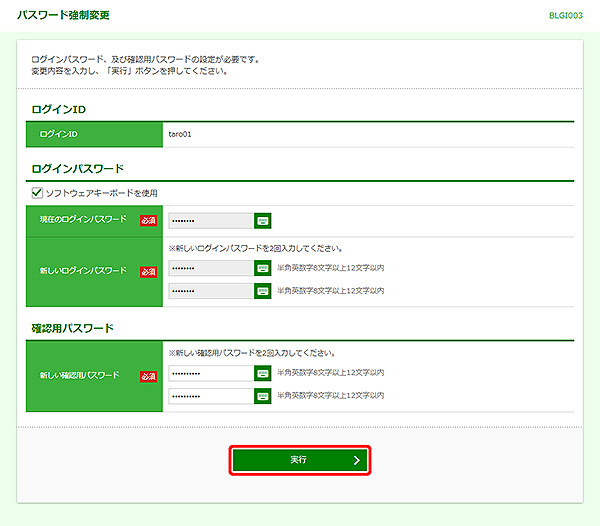Click note ※新しい確認用パスワードを2回入力してください
This screenshot has height=526, width=600.
(x=252, y=353)
